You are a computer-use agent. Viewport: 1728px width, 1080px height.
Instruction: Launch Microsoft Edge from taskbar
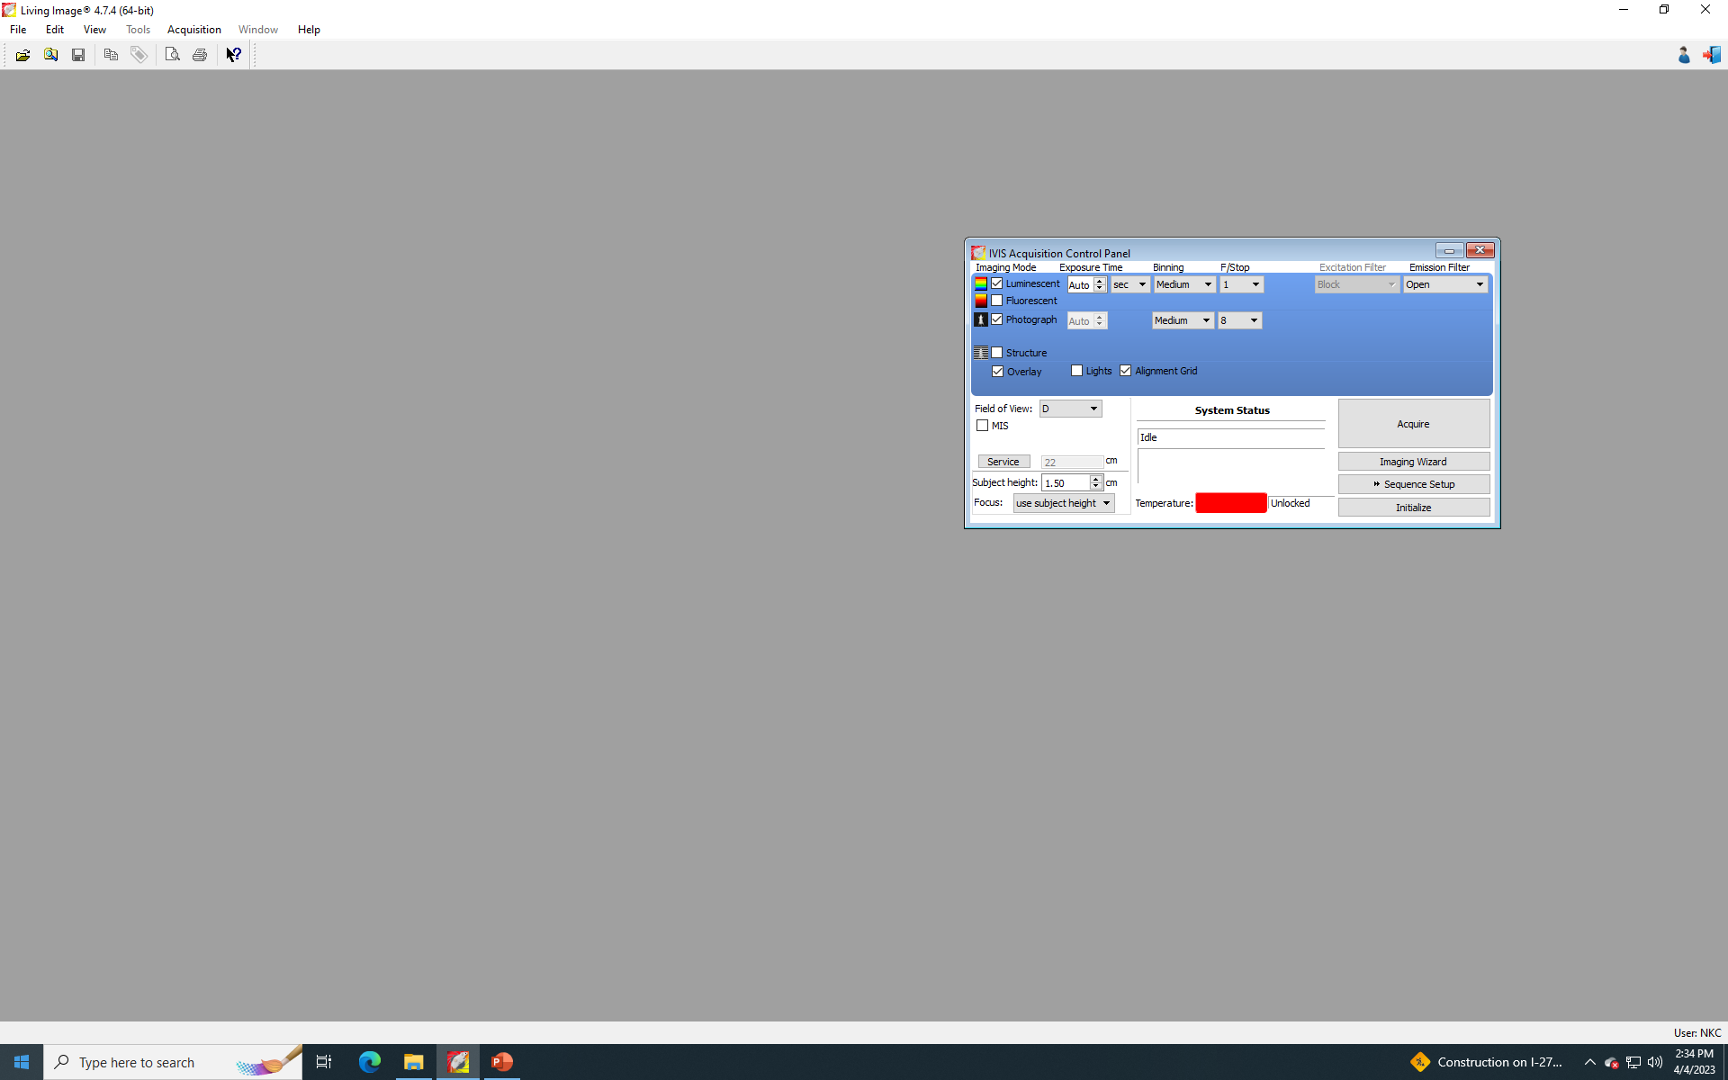pyautogui.click(x=369, y=1062)
